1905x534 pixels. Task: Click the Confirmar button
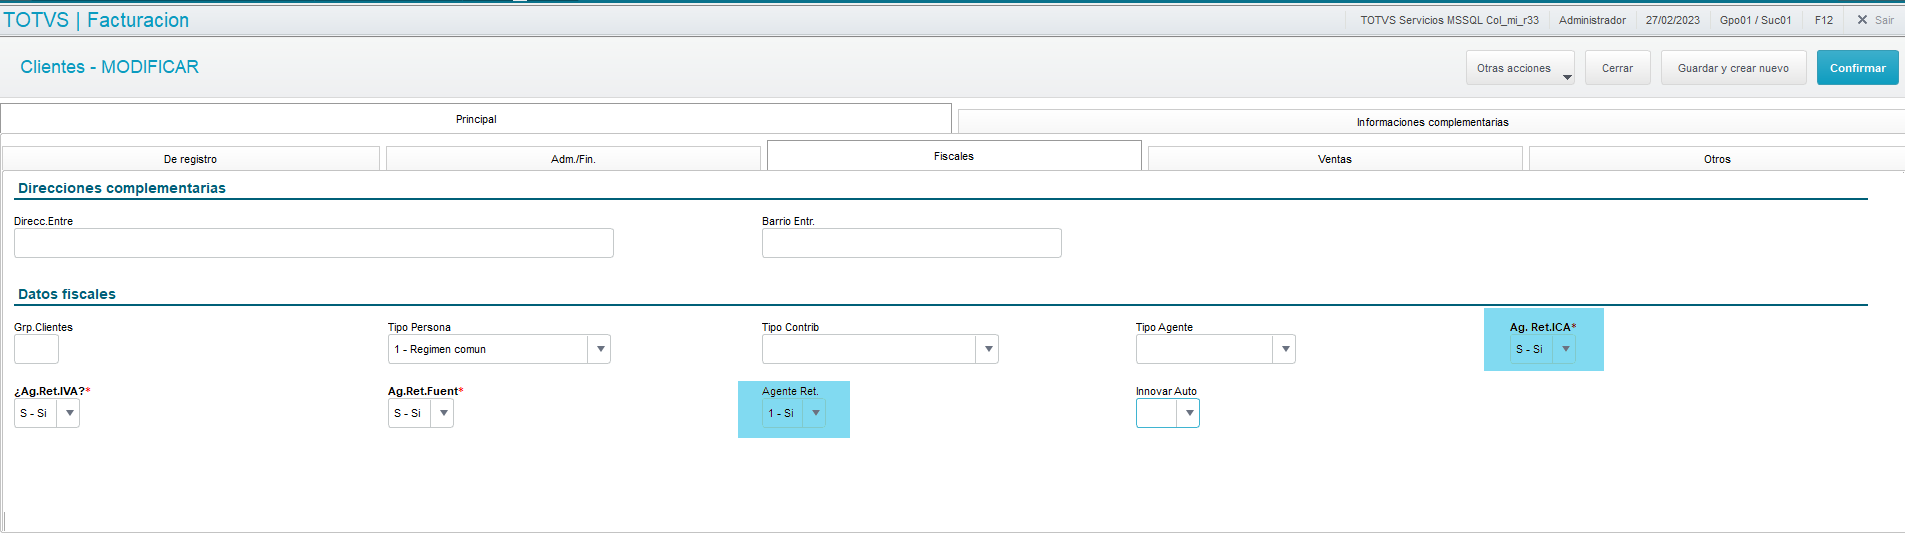[1857, 68]
